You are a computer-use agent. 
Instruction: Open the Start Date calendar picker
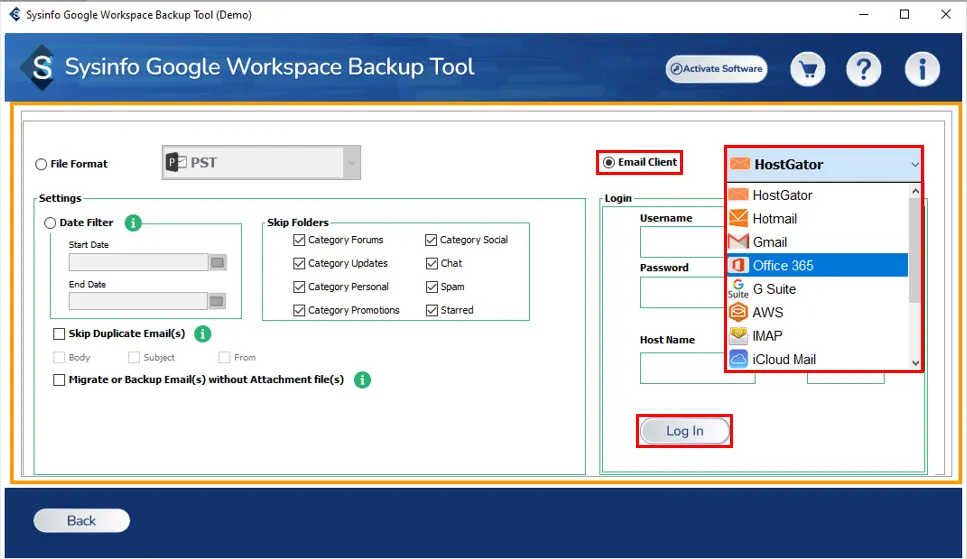(x=217, y=263)
